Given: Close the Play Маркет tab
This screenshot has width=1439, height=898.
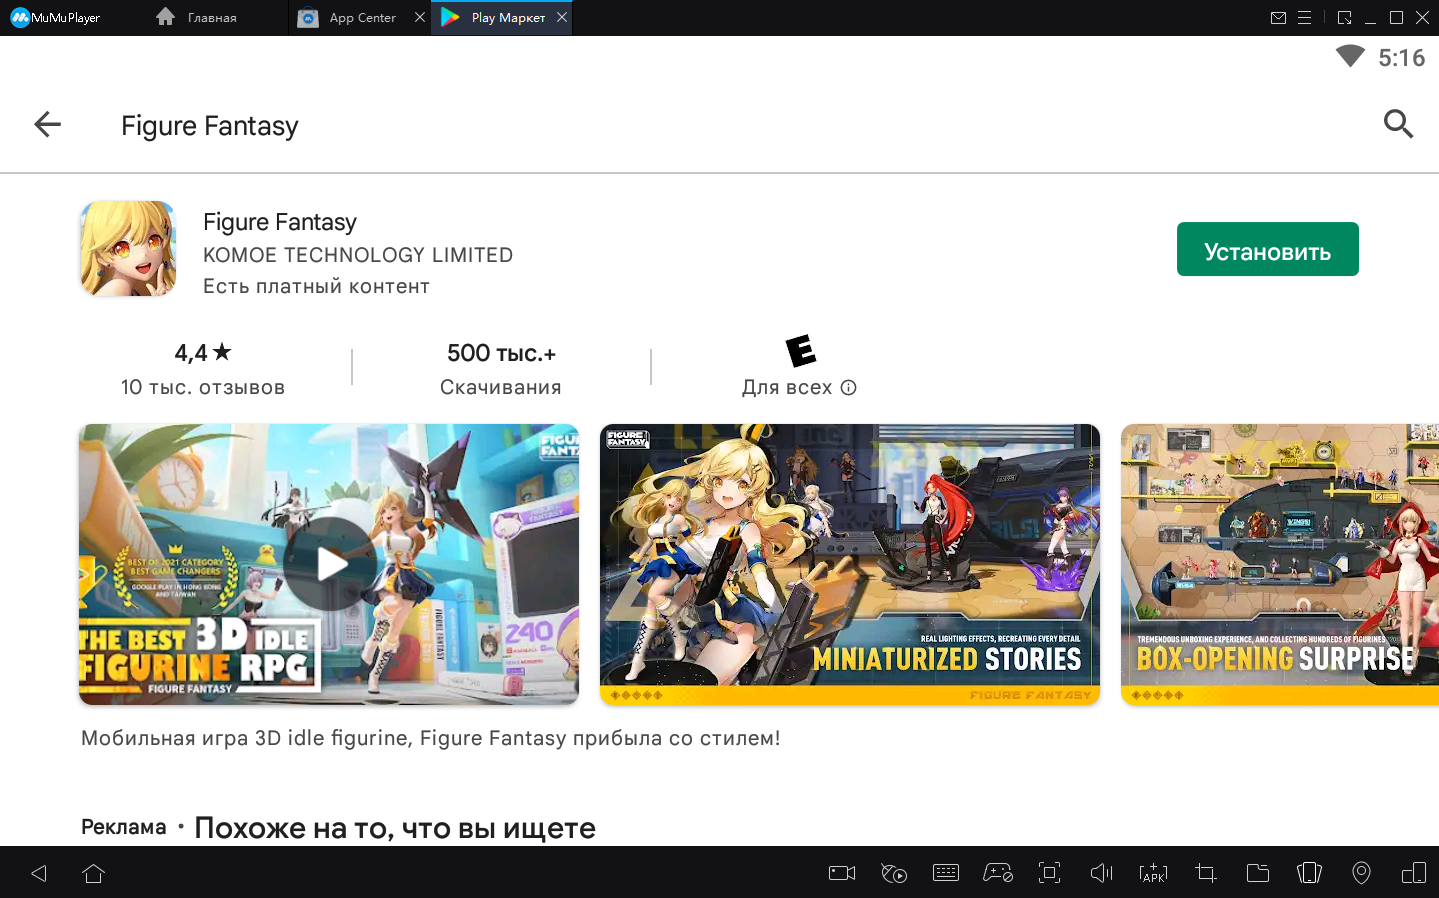Looking at the screenshot, I should click(x=562, y=17).
